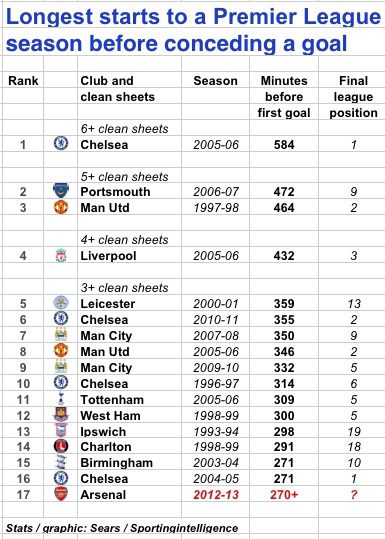
Task: Click the Man City crest in rank 7 row
Action: point(61,334)
